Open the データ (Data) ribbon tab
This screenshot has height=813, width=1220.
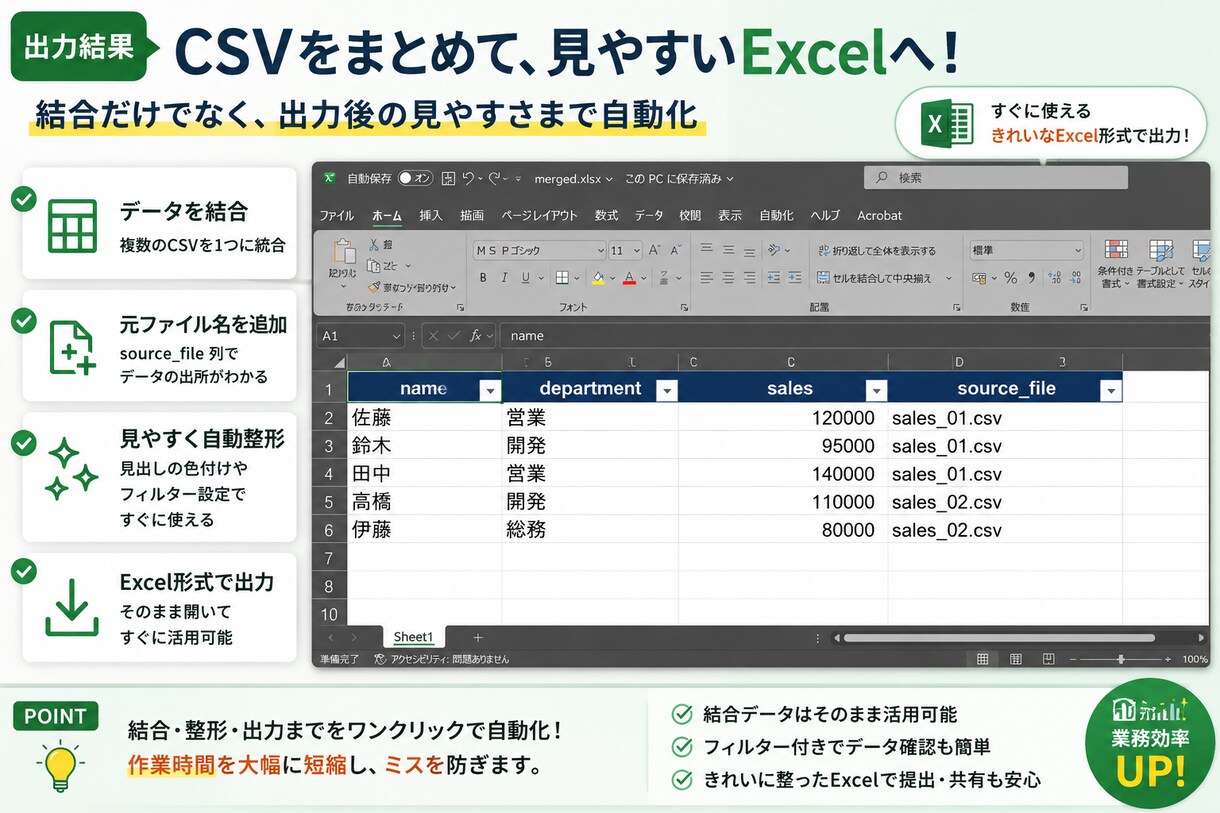[649, 215]
